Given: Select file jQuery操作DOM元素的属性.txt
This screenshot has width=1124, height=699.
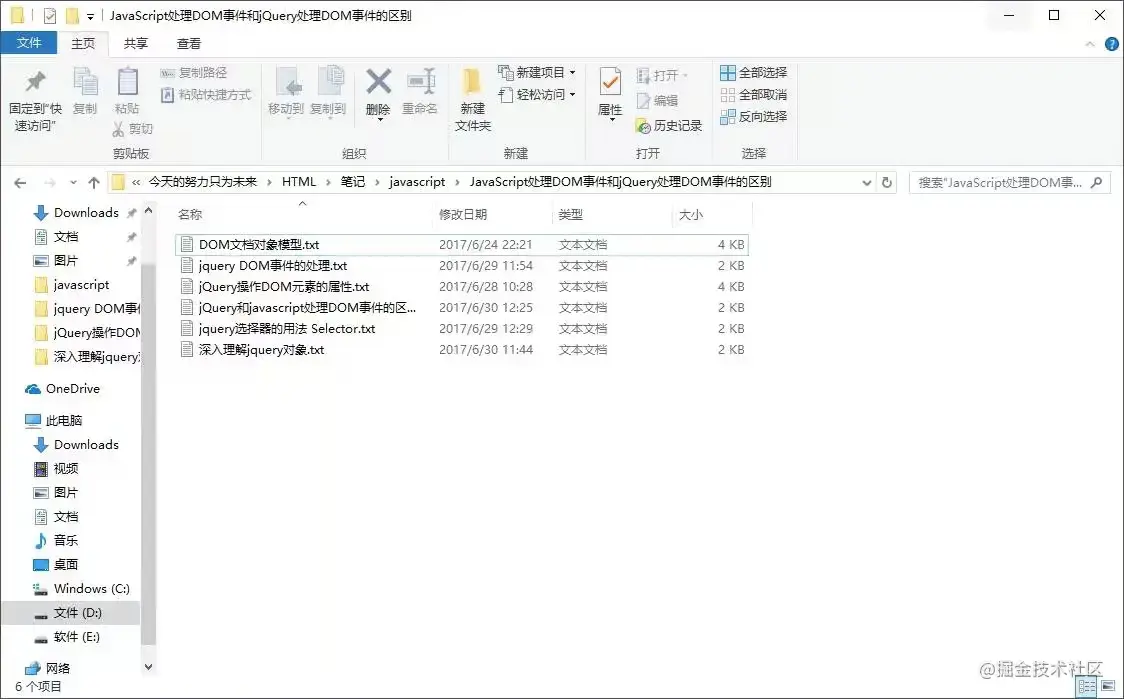Looking at the screenshot, I should click(462, 287).
